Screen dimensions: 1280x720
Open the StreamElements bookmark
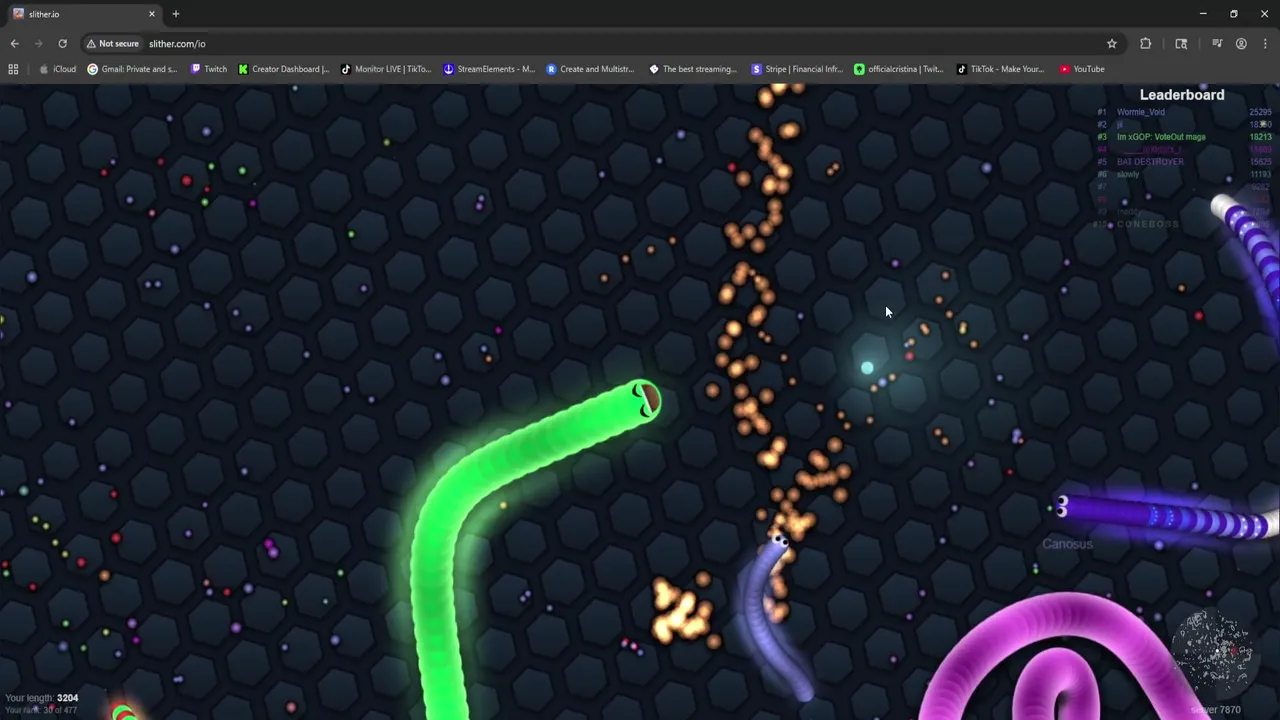coord(489,69)
